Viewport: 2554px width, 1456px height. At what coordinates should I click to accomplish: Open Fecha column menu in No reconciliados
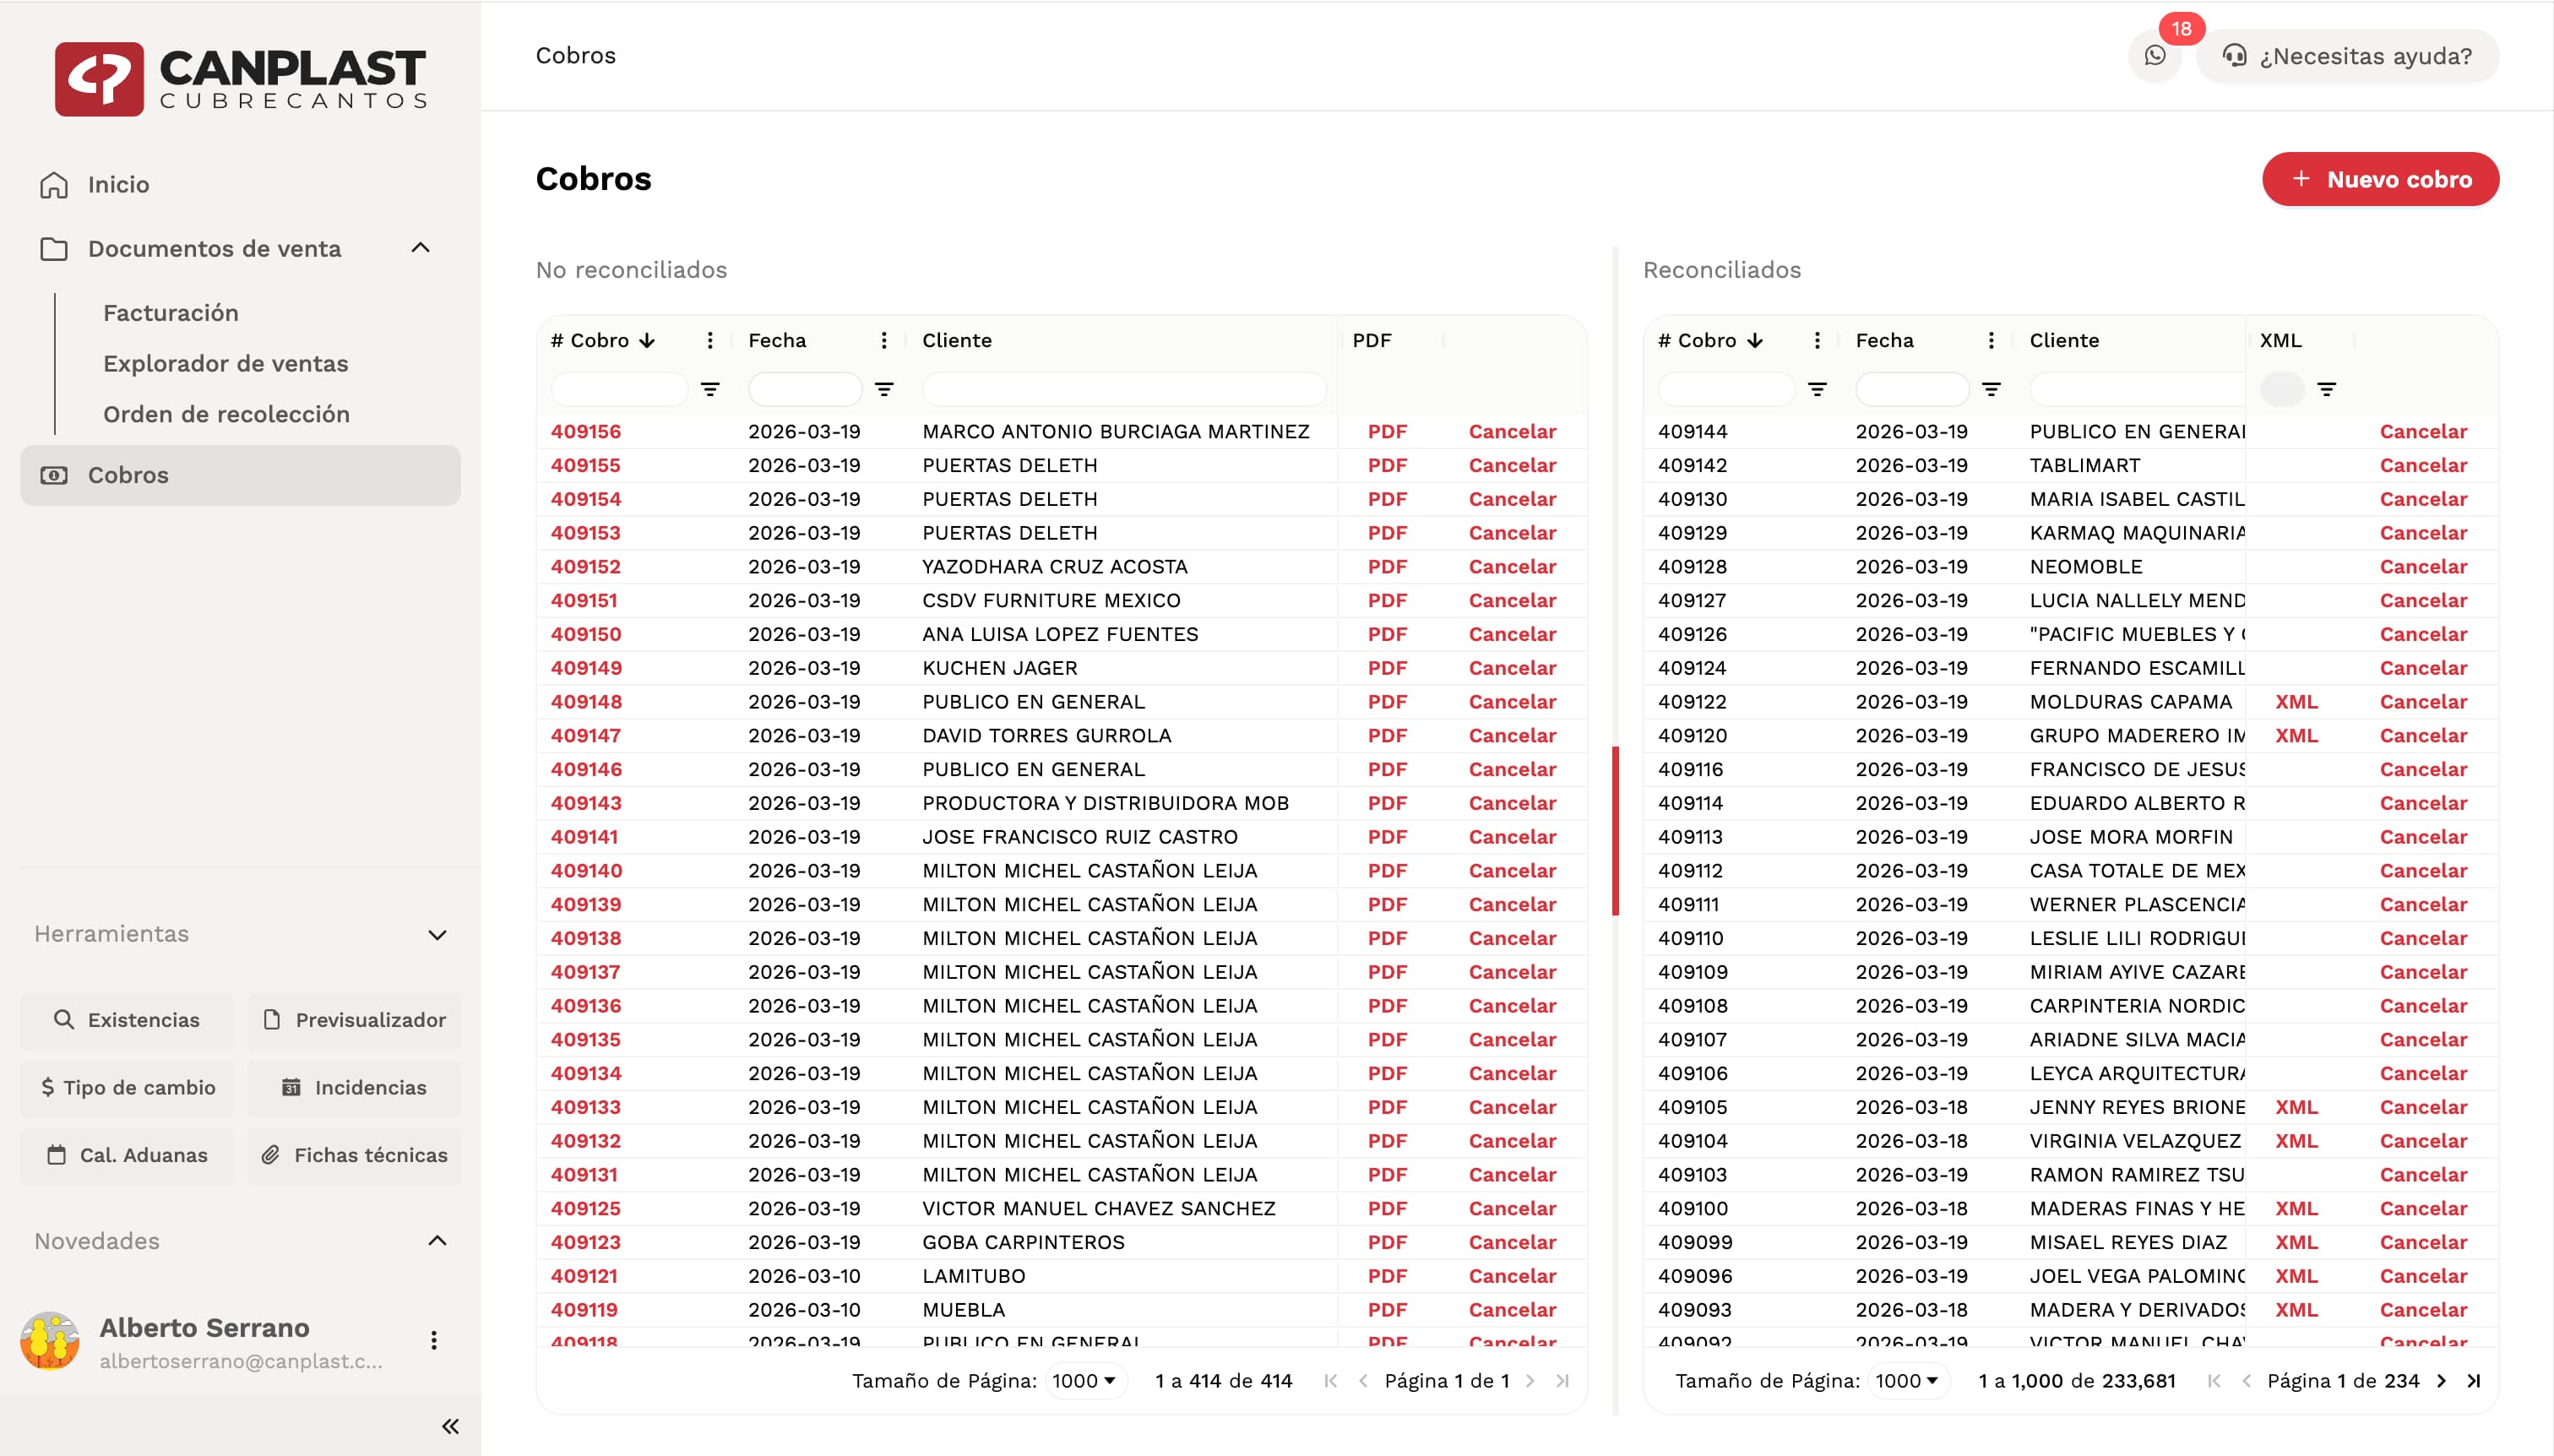click(x=884, y=340)
